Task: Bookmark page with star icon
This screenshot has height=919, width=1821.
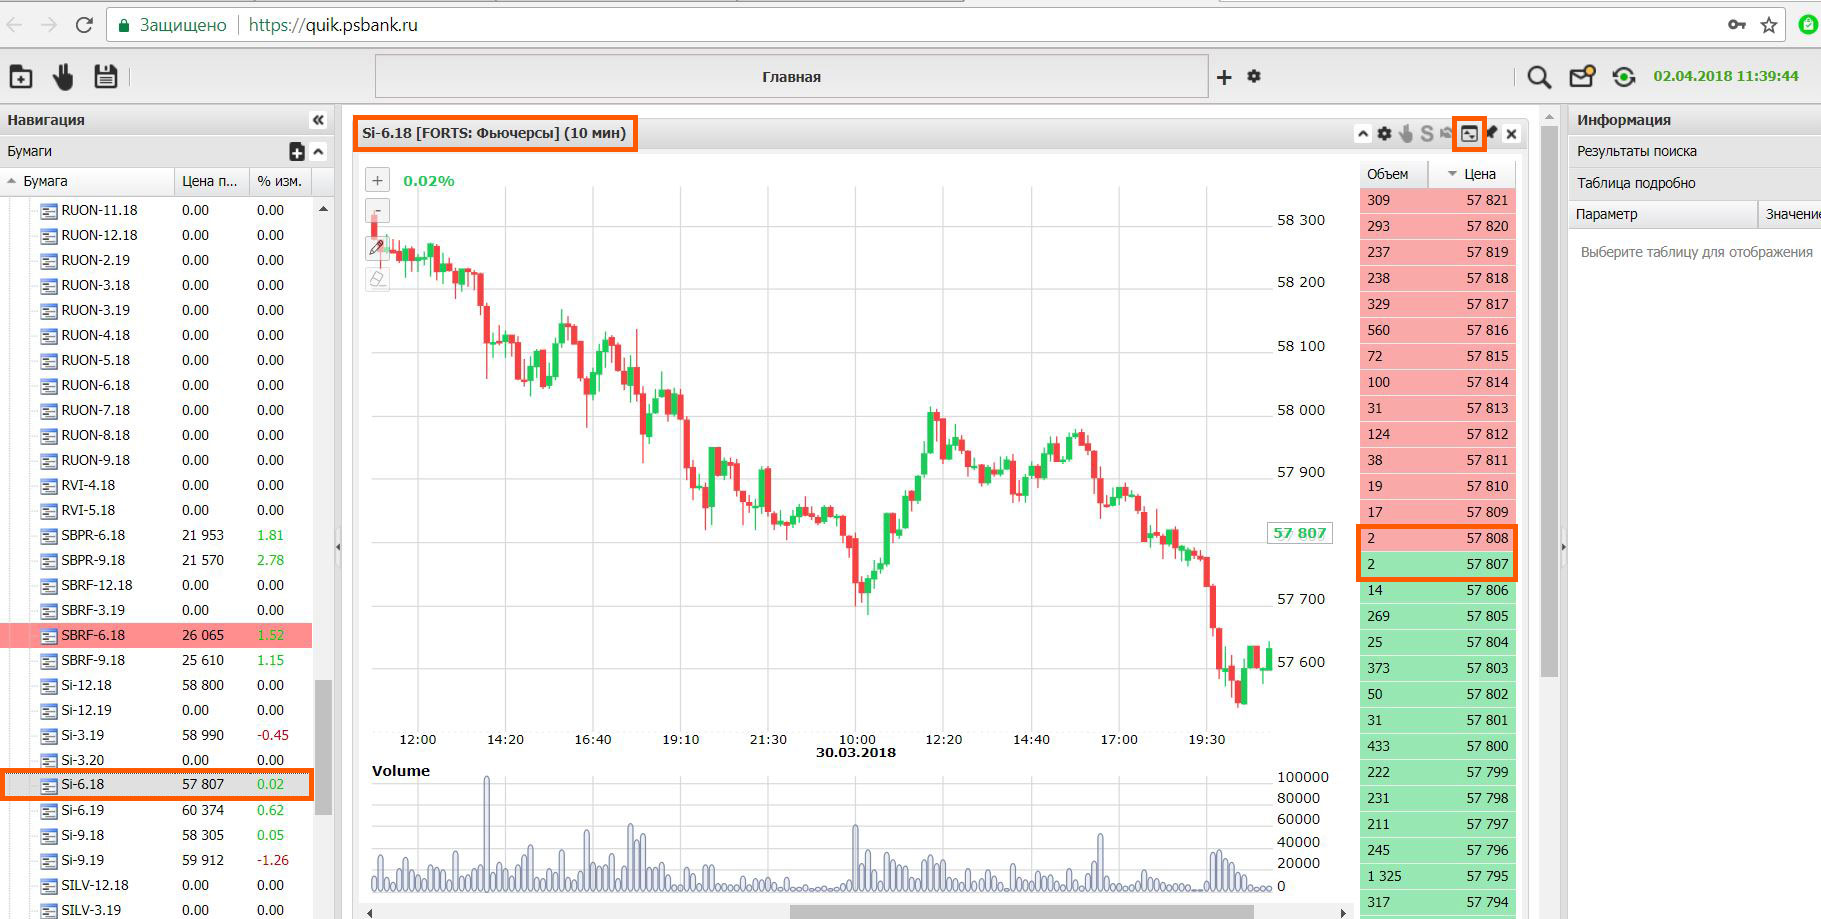Action: pyautogui.click(x=1769, y=25)
